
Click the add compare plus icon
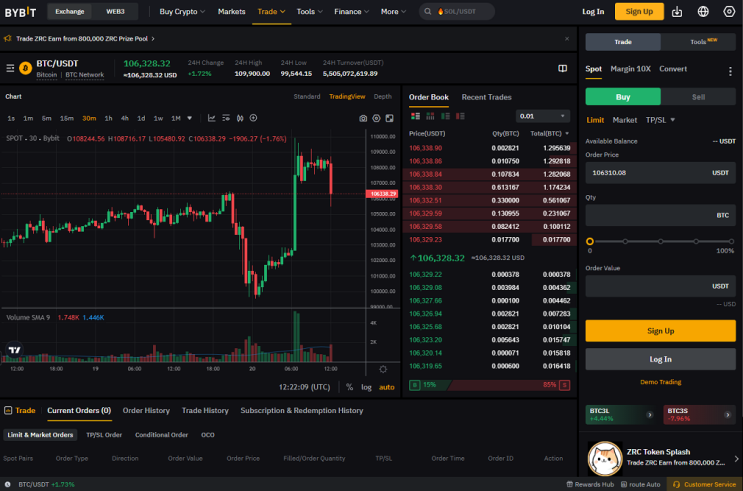254,118
